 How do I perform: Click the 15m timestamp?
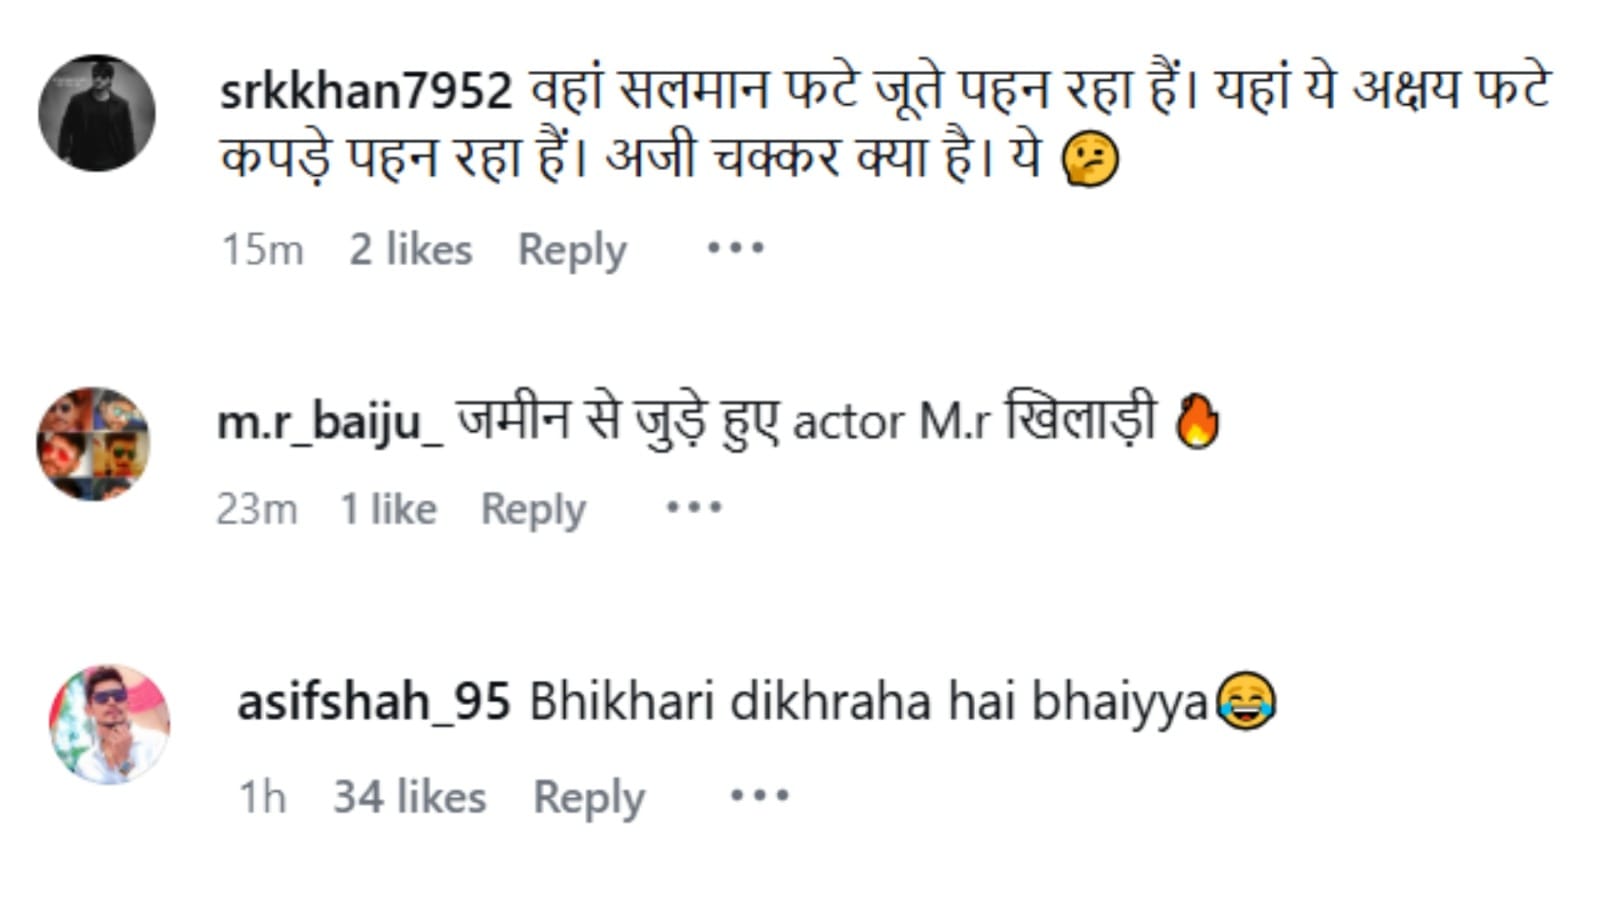(262, 249)
